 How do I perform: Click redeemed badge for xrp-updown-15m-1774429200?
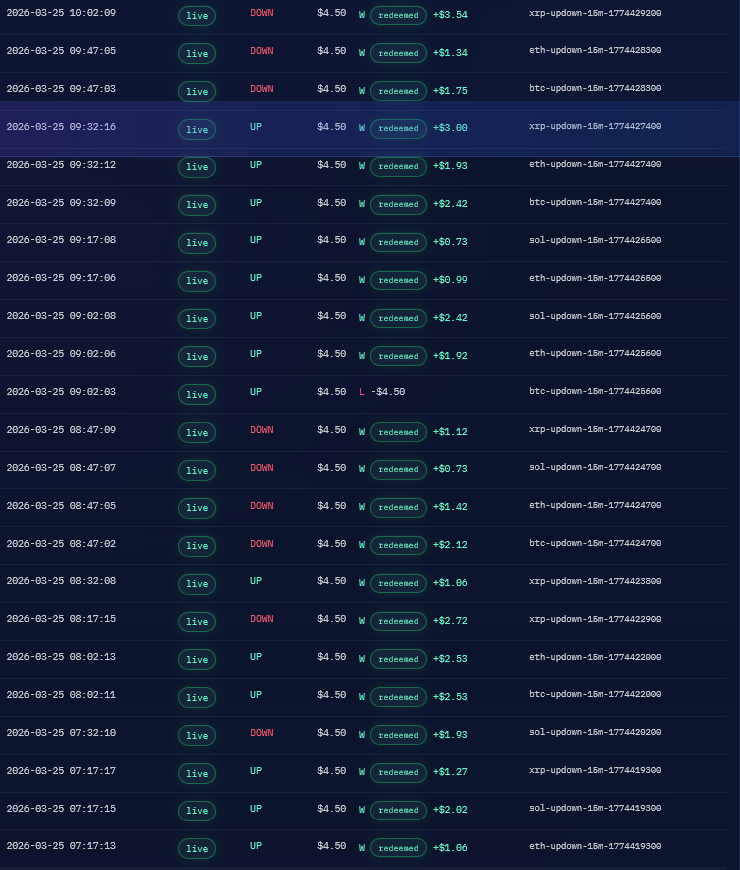pyautogui.click(x=398, y=16)
